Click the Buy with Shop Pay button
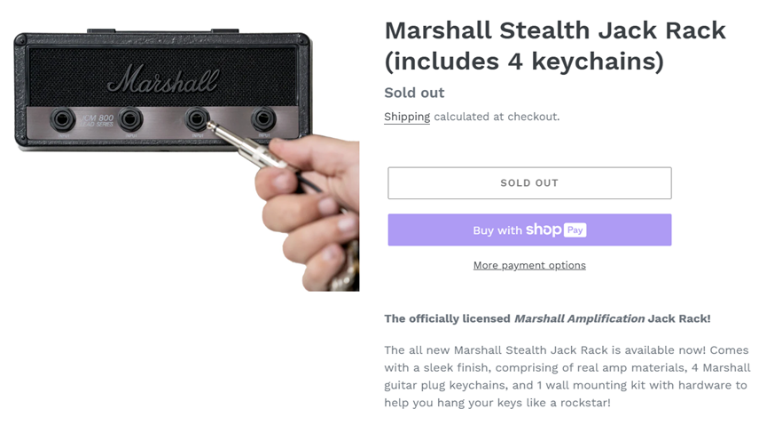This screenshot has height=430, width=759. pos(529,230)
